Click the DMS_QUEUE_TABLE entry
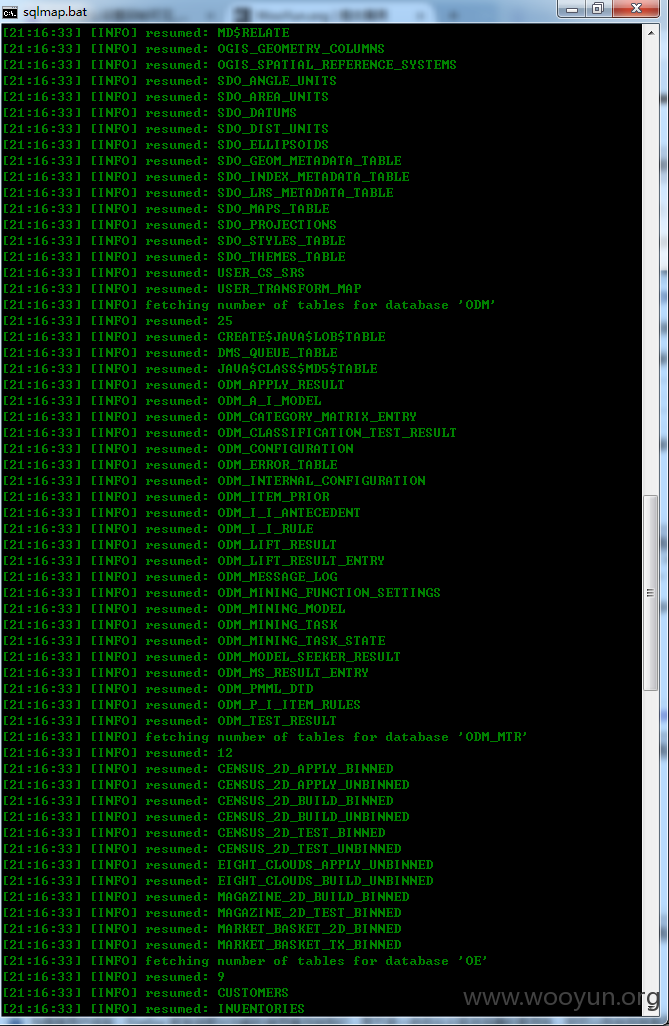669x1026 pixels. coord(277,353)
